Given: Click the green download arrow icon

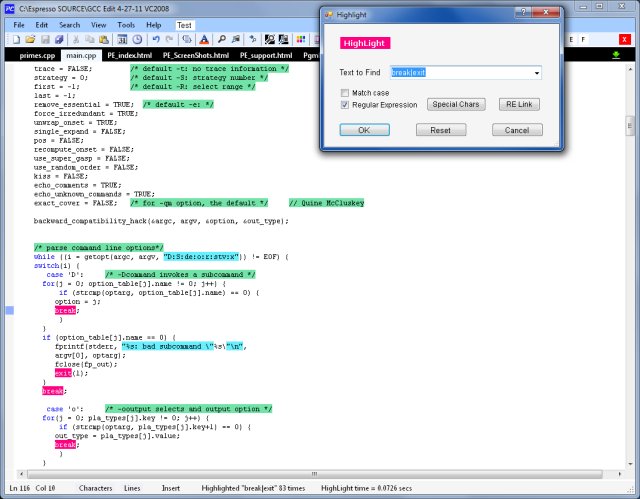Looking at the screenshot, I should pos(614,54).
